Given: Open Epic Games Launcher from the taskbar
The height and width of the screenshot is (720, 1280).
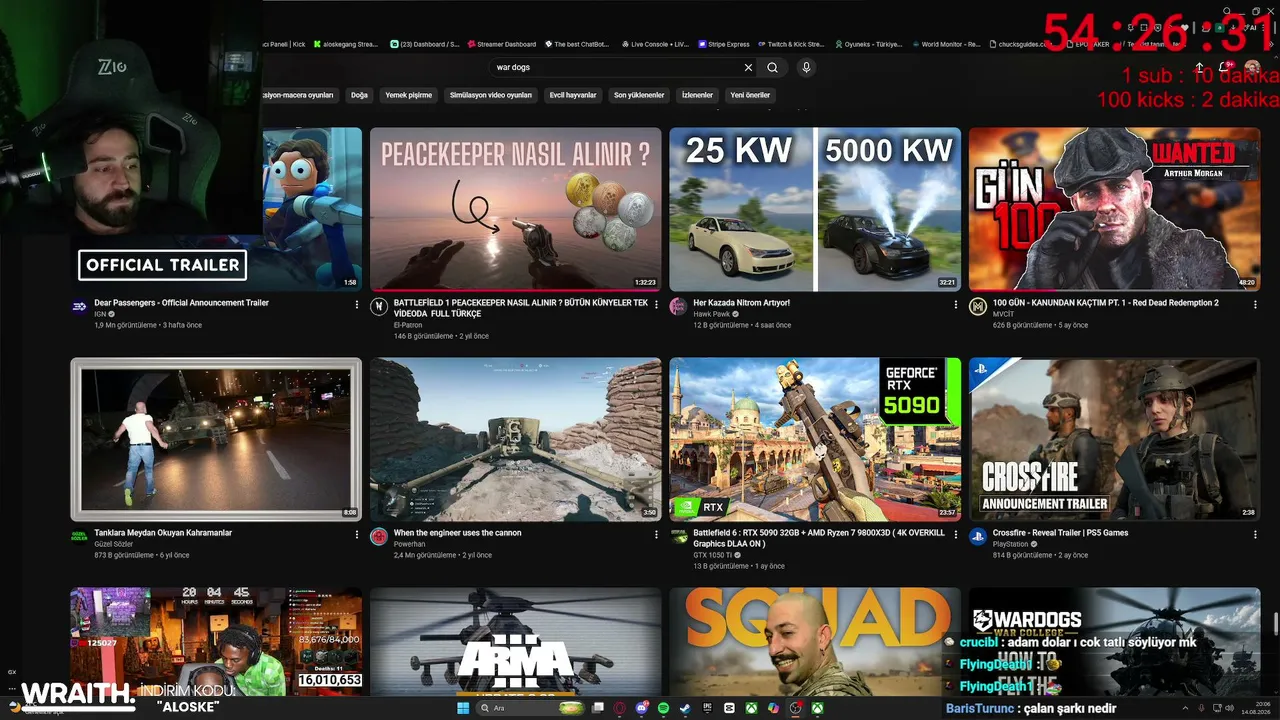Looking at the screenshot, I should (707, 708).
